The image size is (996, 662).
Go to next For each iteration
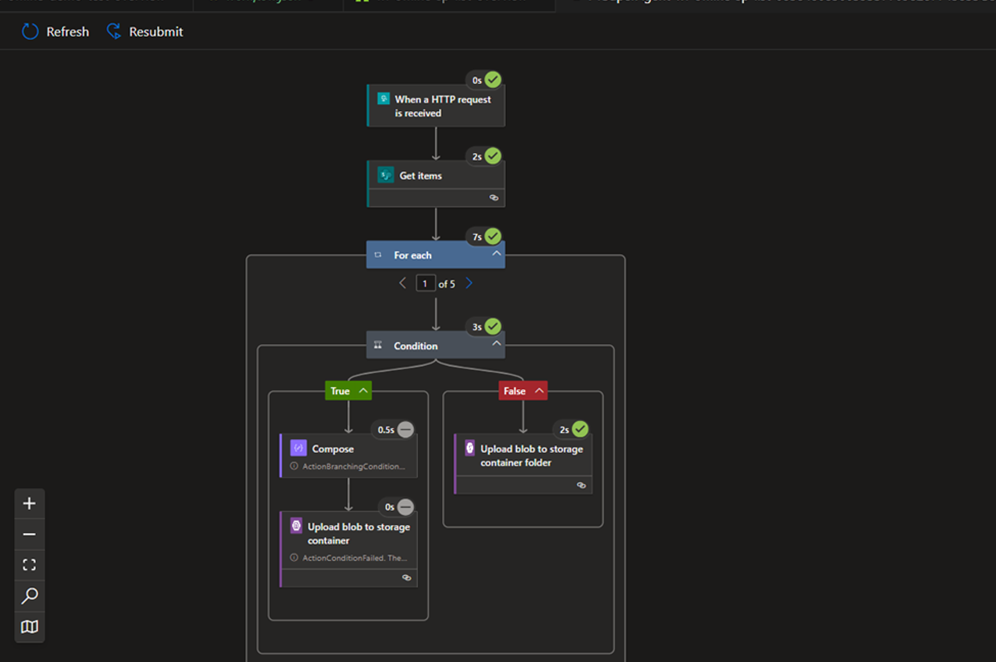[469, 283]
